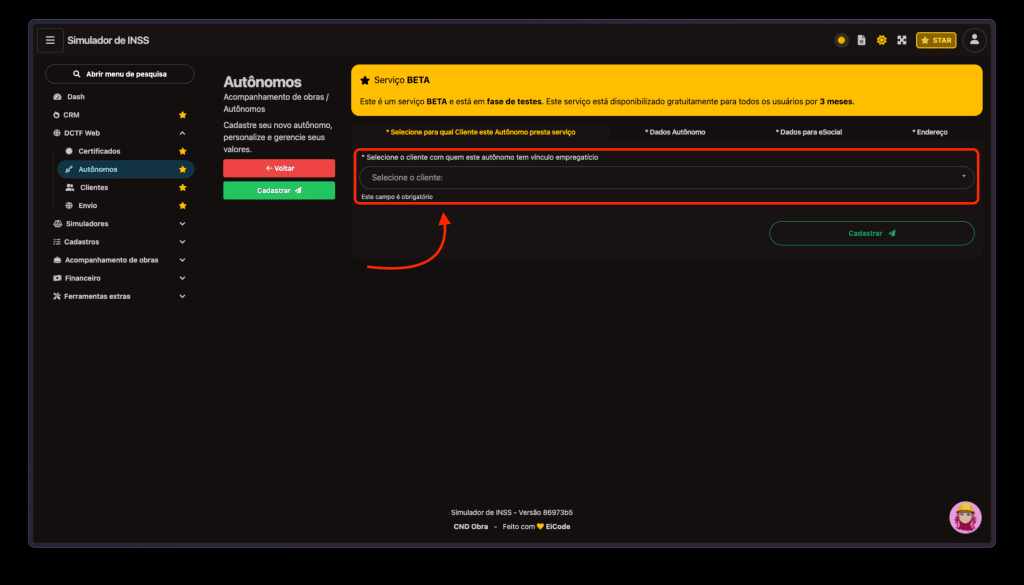Toggle the sun theme icon
The width and height of the screenshot is (1024, 585).
pos(882,40)
